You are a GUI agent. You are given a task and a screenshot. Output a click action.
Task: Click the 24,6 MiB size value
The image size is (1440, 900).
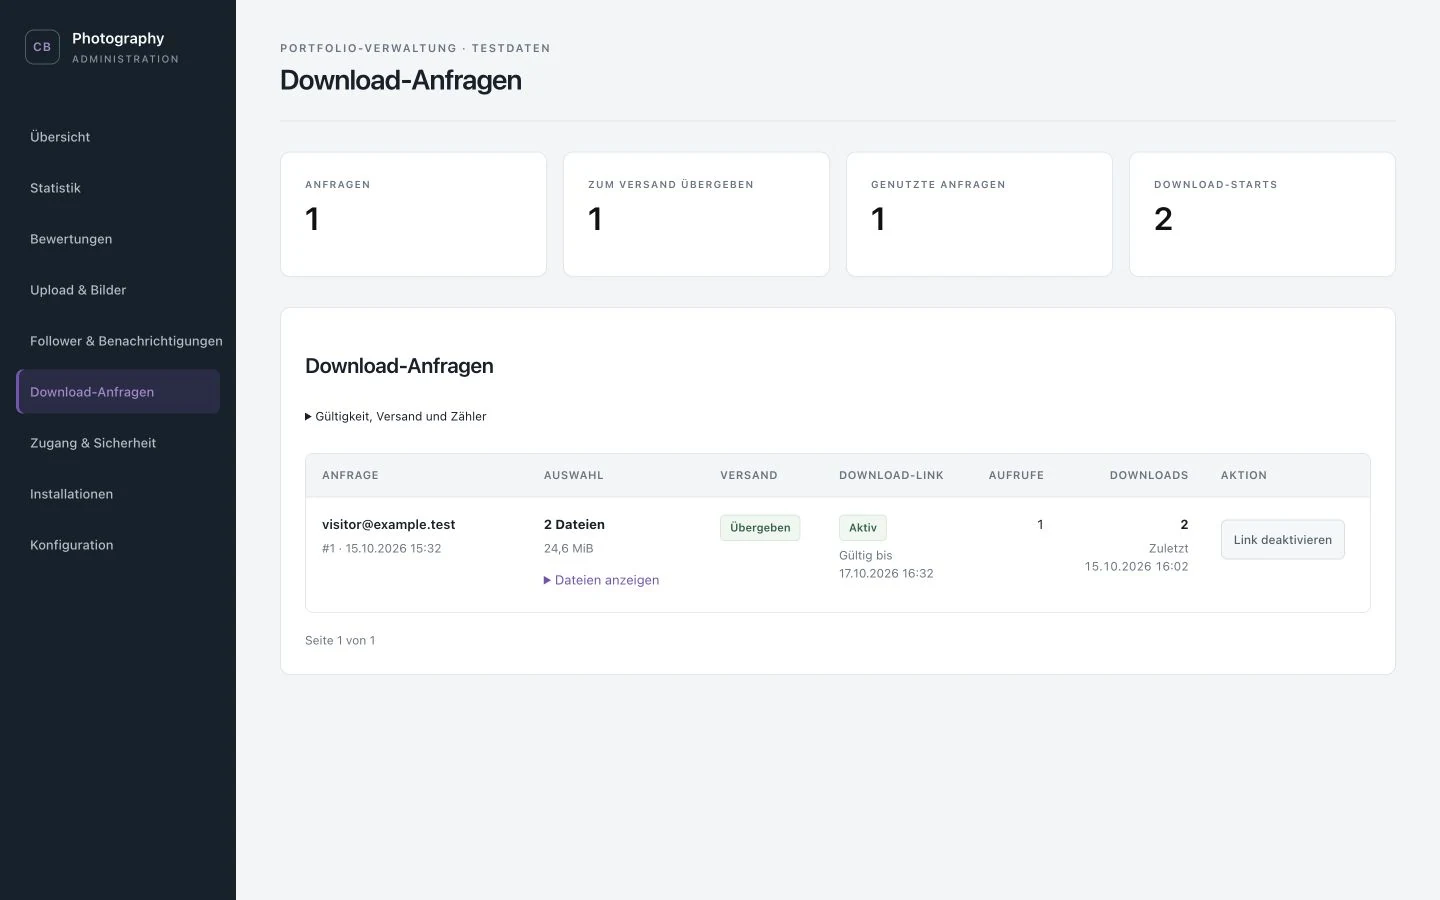569,548
